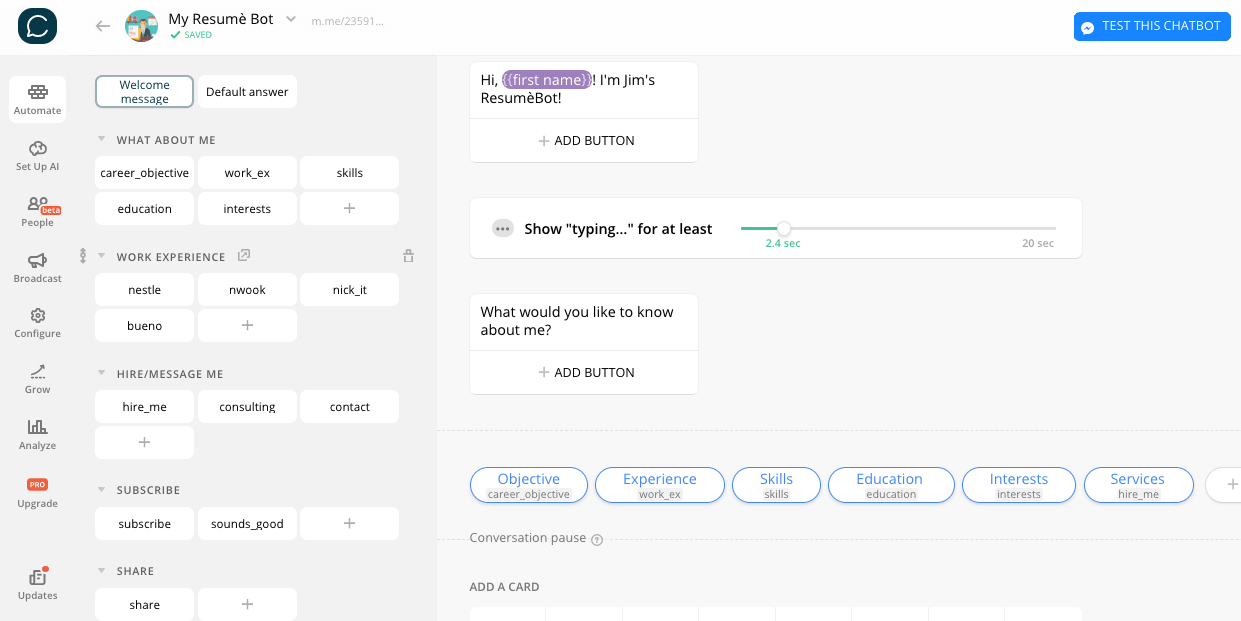Select the Default answer block
The image size is (1241, 621).
(247, 91)
